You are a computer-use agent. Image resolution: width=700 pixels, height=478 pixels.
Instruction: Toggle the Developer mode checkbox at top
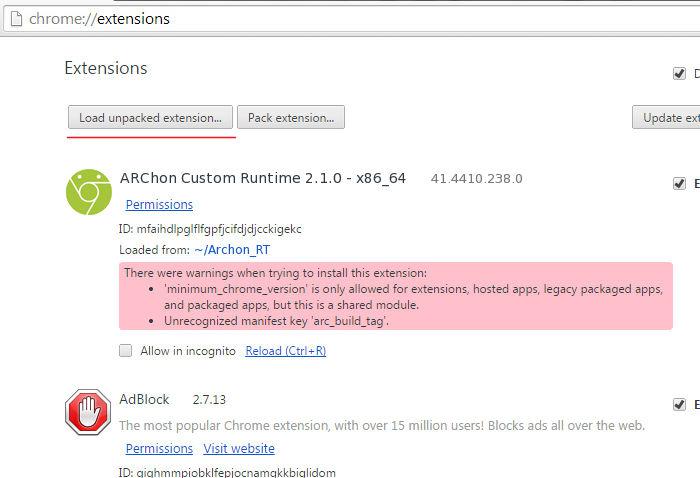click(679, 73)
